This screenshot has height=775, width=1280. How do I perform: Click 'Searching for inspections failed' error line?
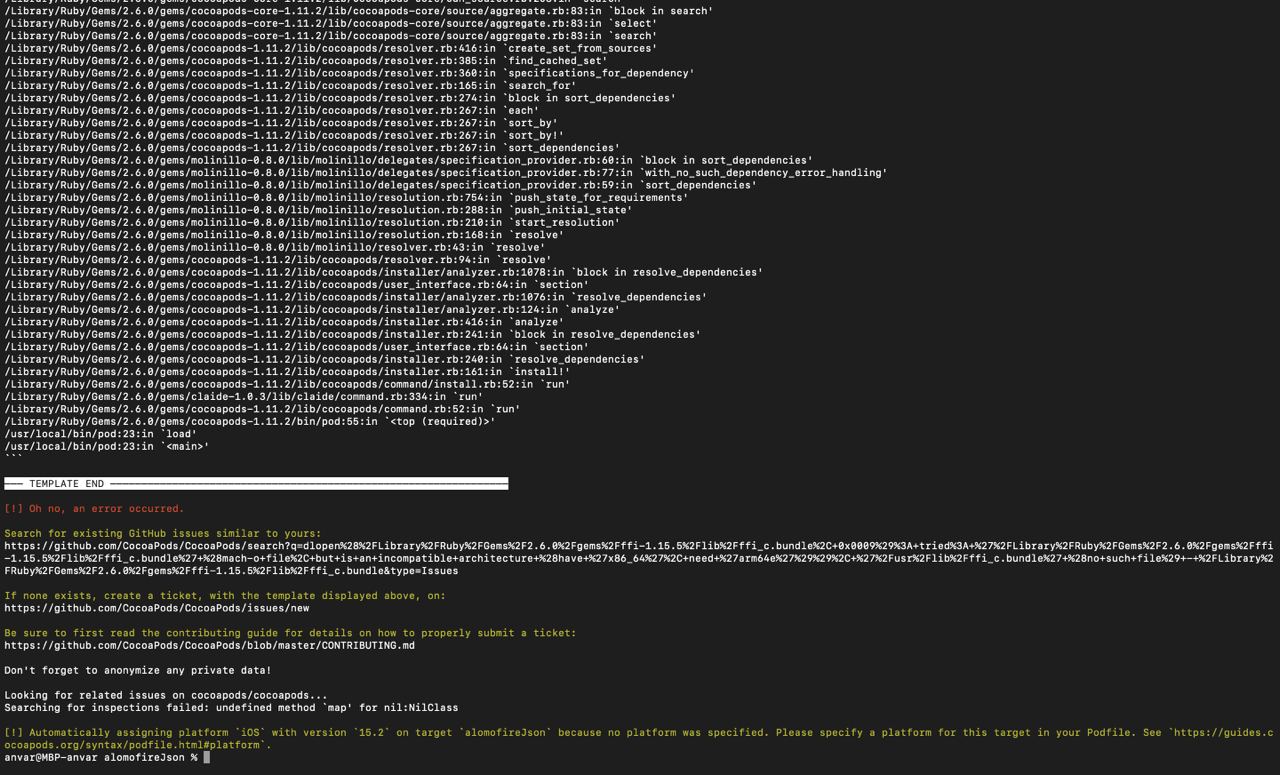tap(231, 707)
